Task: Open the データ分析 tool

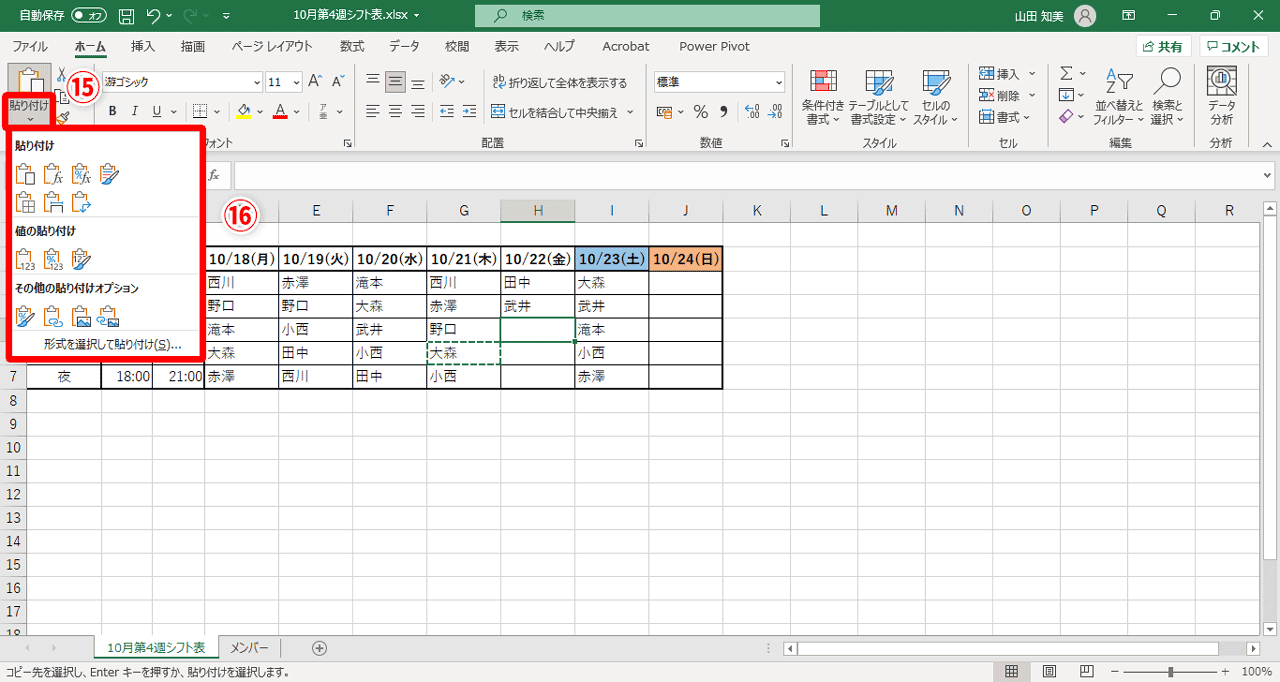Action: point(1221,96)
